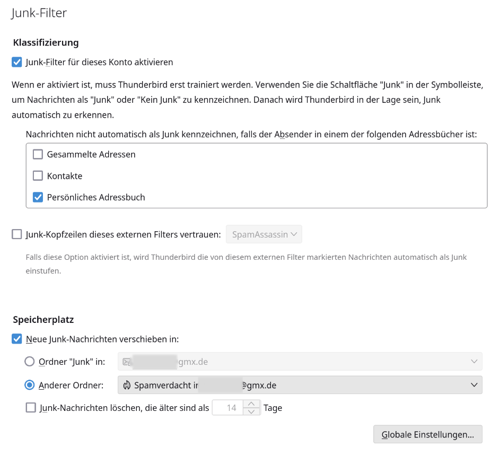Click the Persönliches Adressbuch label text
The image size is (492, 456).
(96, 197)
